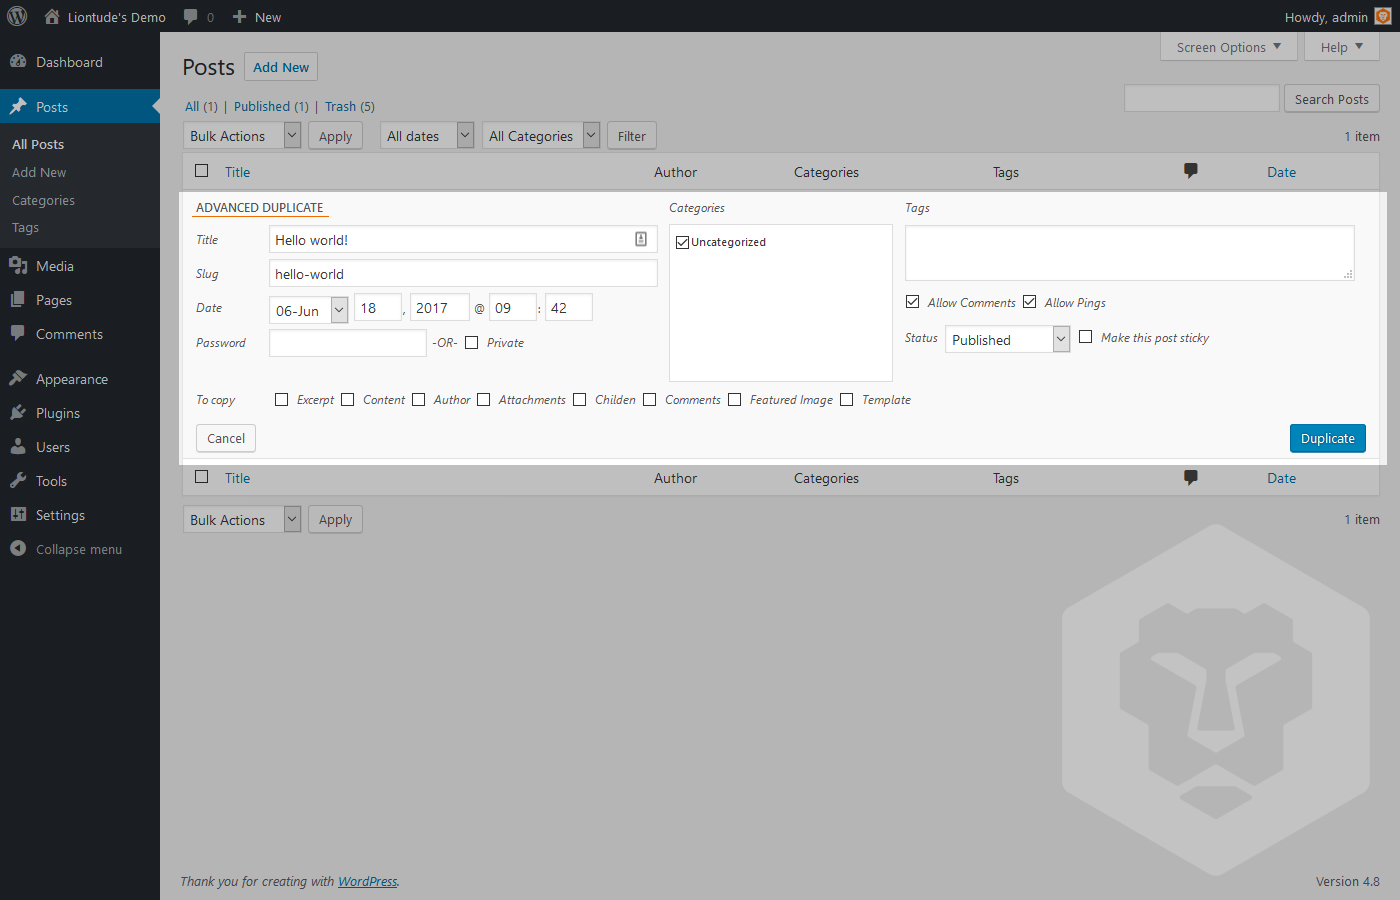This screenshot has height=900, width=1400.
Task: Untick the Allow Pings checkbox
Action: tap(1030, 302)
